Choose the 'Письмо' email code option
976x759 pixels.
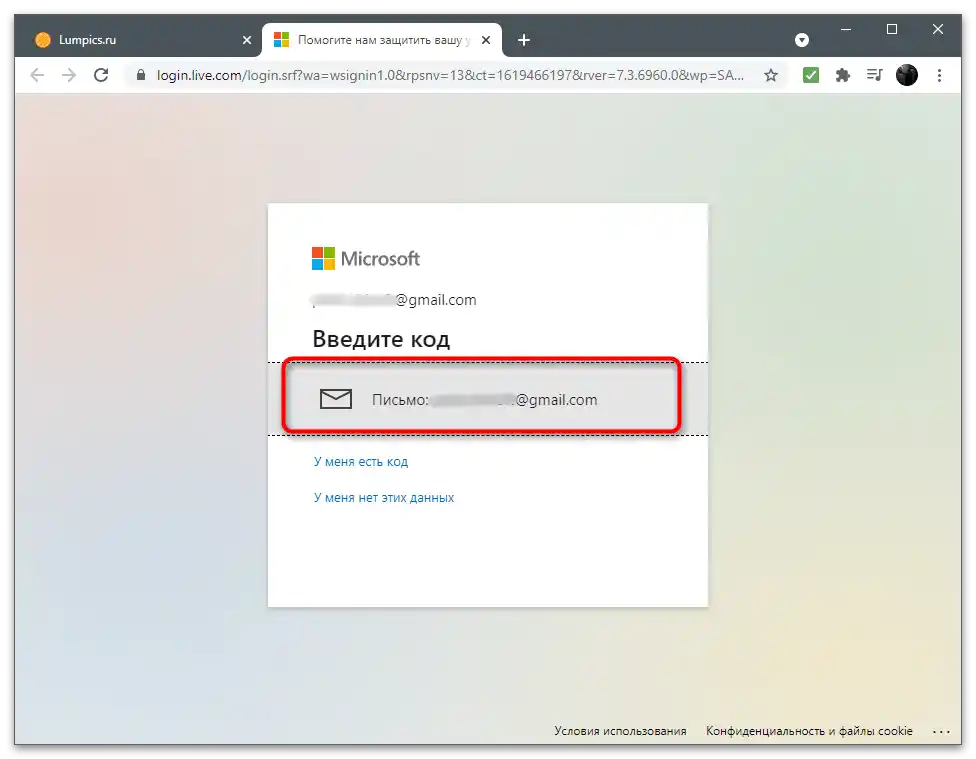(487, 399)
